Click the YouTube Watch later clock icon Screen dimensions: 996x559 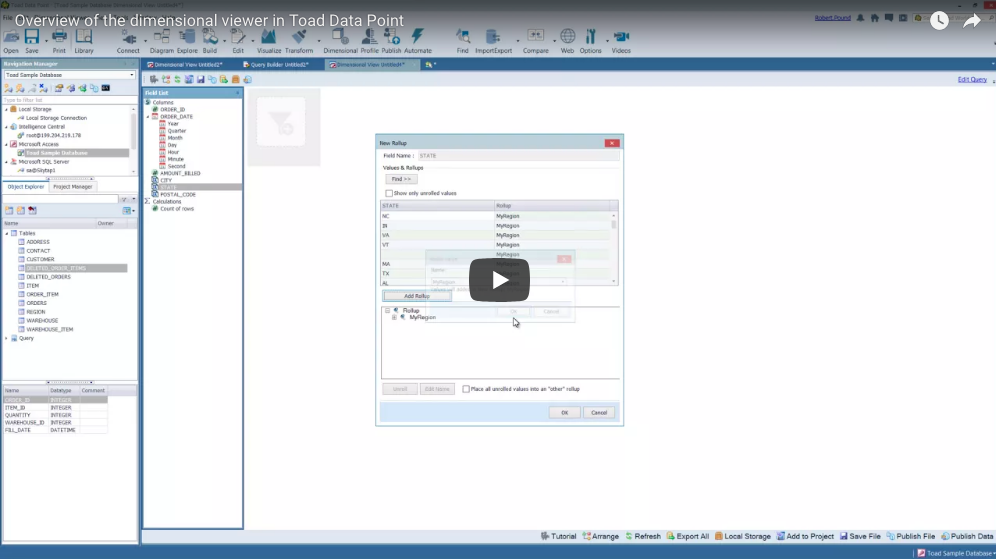(939, 21)
